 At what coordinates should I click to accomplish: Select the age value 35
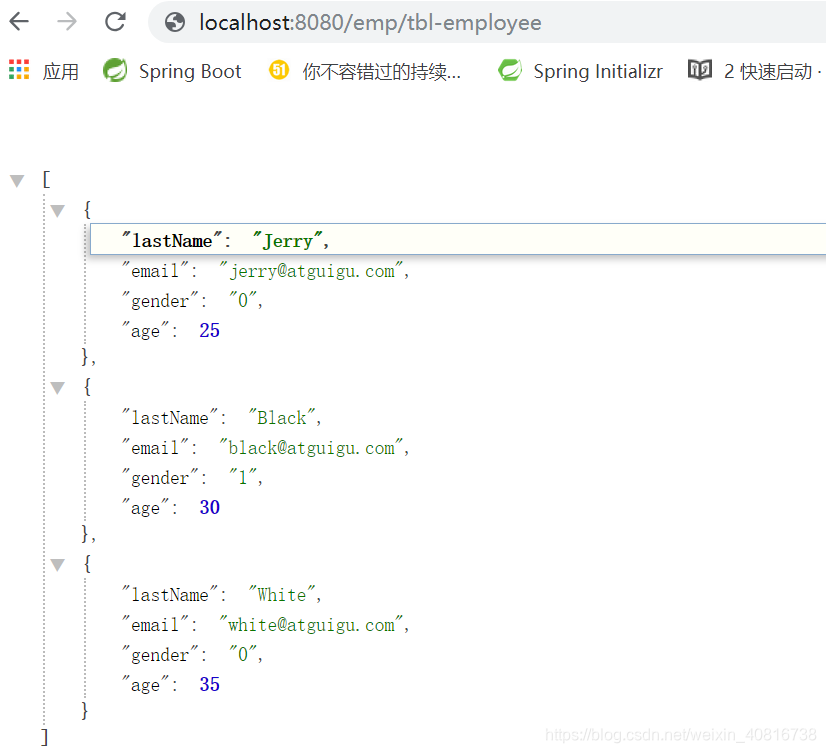209,684
